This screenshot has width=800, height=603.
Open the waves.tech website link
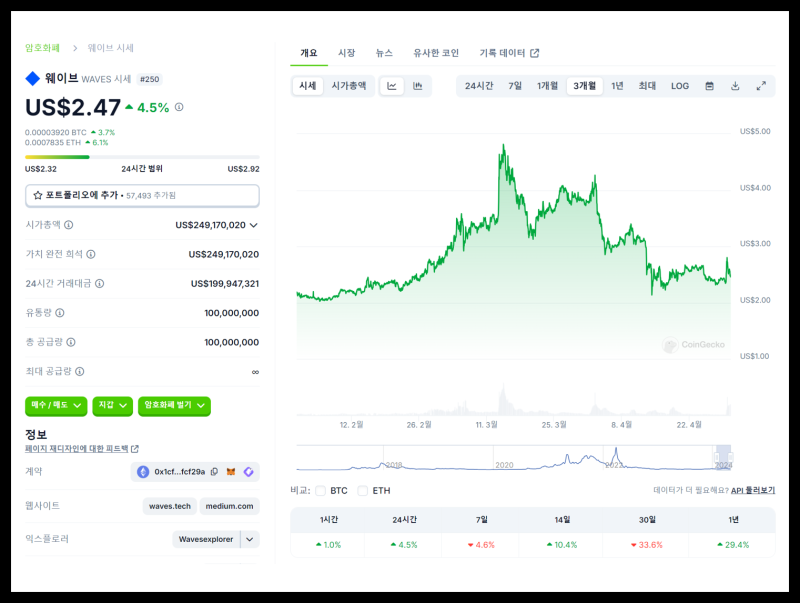[x=168, y=506]
